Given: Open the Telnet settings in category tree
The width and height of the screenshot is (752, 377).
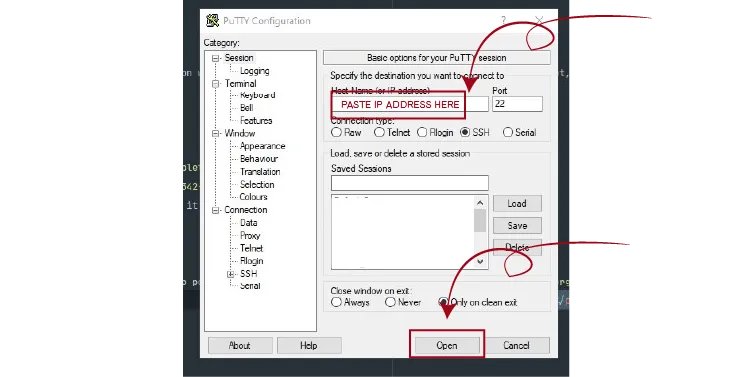Looking at the screenshot, I should pos(251,248).
